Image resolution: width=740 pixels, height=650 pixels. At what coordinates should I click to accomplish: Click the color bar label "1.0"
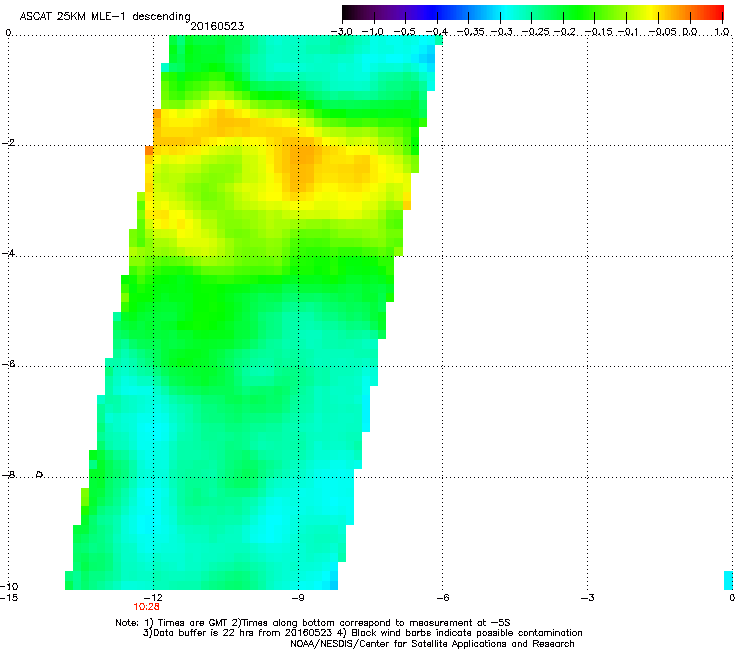[722, 32]
